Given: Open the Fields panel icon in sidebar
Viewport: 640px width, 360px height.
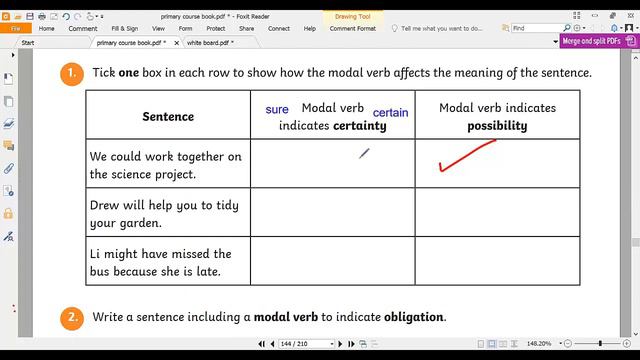Looking at the screenshot, I should point(8,191).
